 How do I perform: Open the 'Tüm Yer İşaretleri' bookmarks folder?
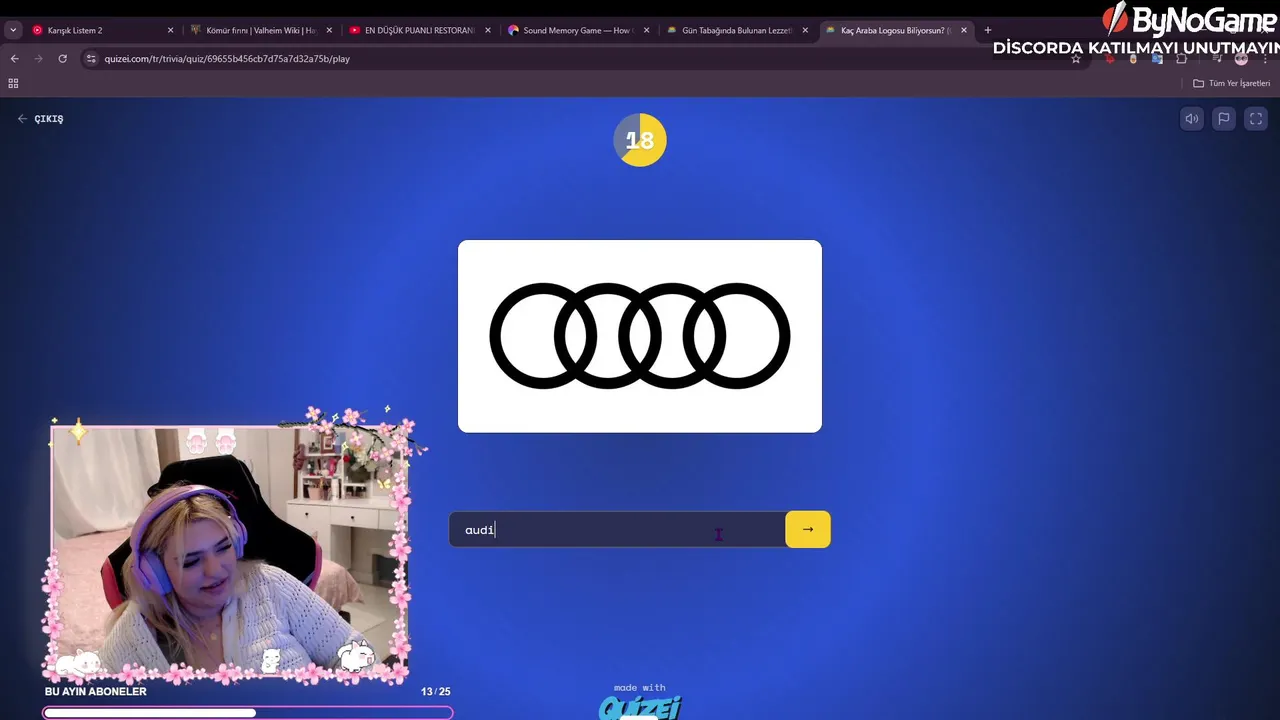tap(1232, 83)
